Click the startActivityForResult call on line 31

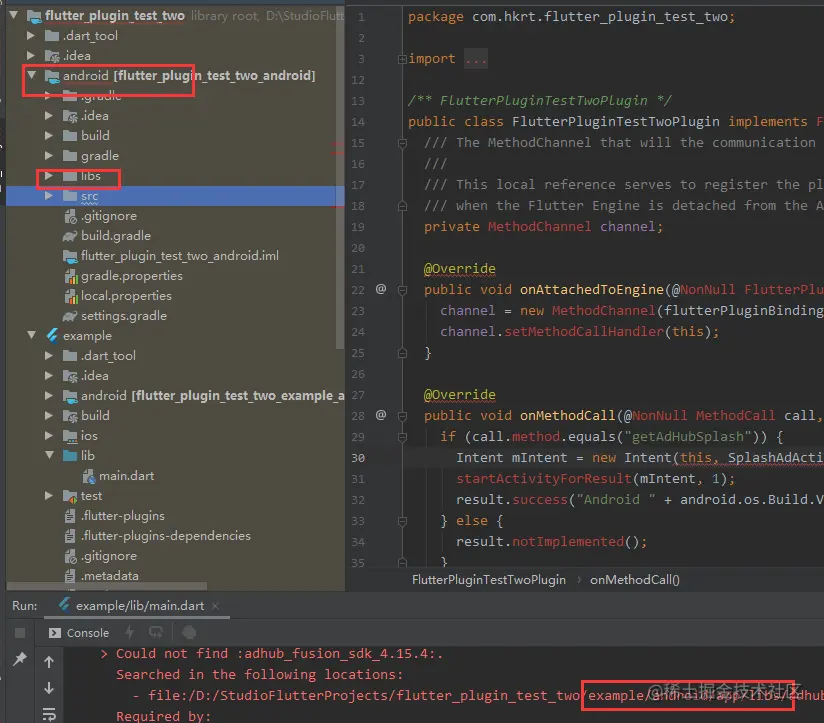tap(543, 479)
